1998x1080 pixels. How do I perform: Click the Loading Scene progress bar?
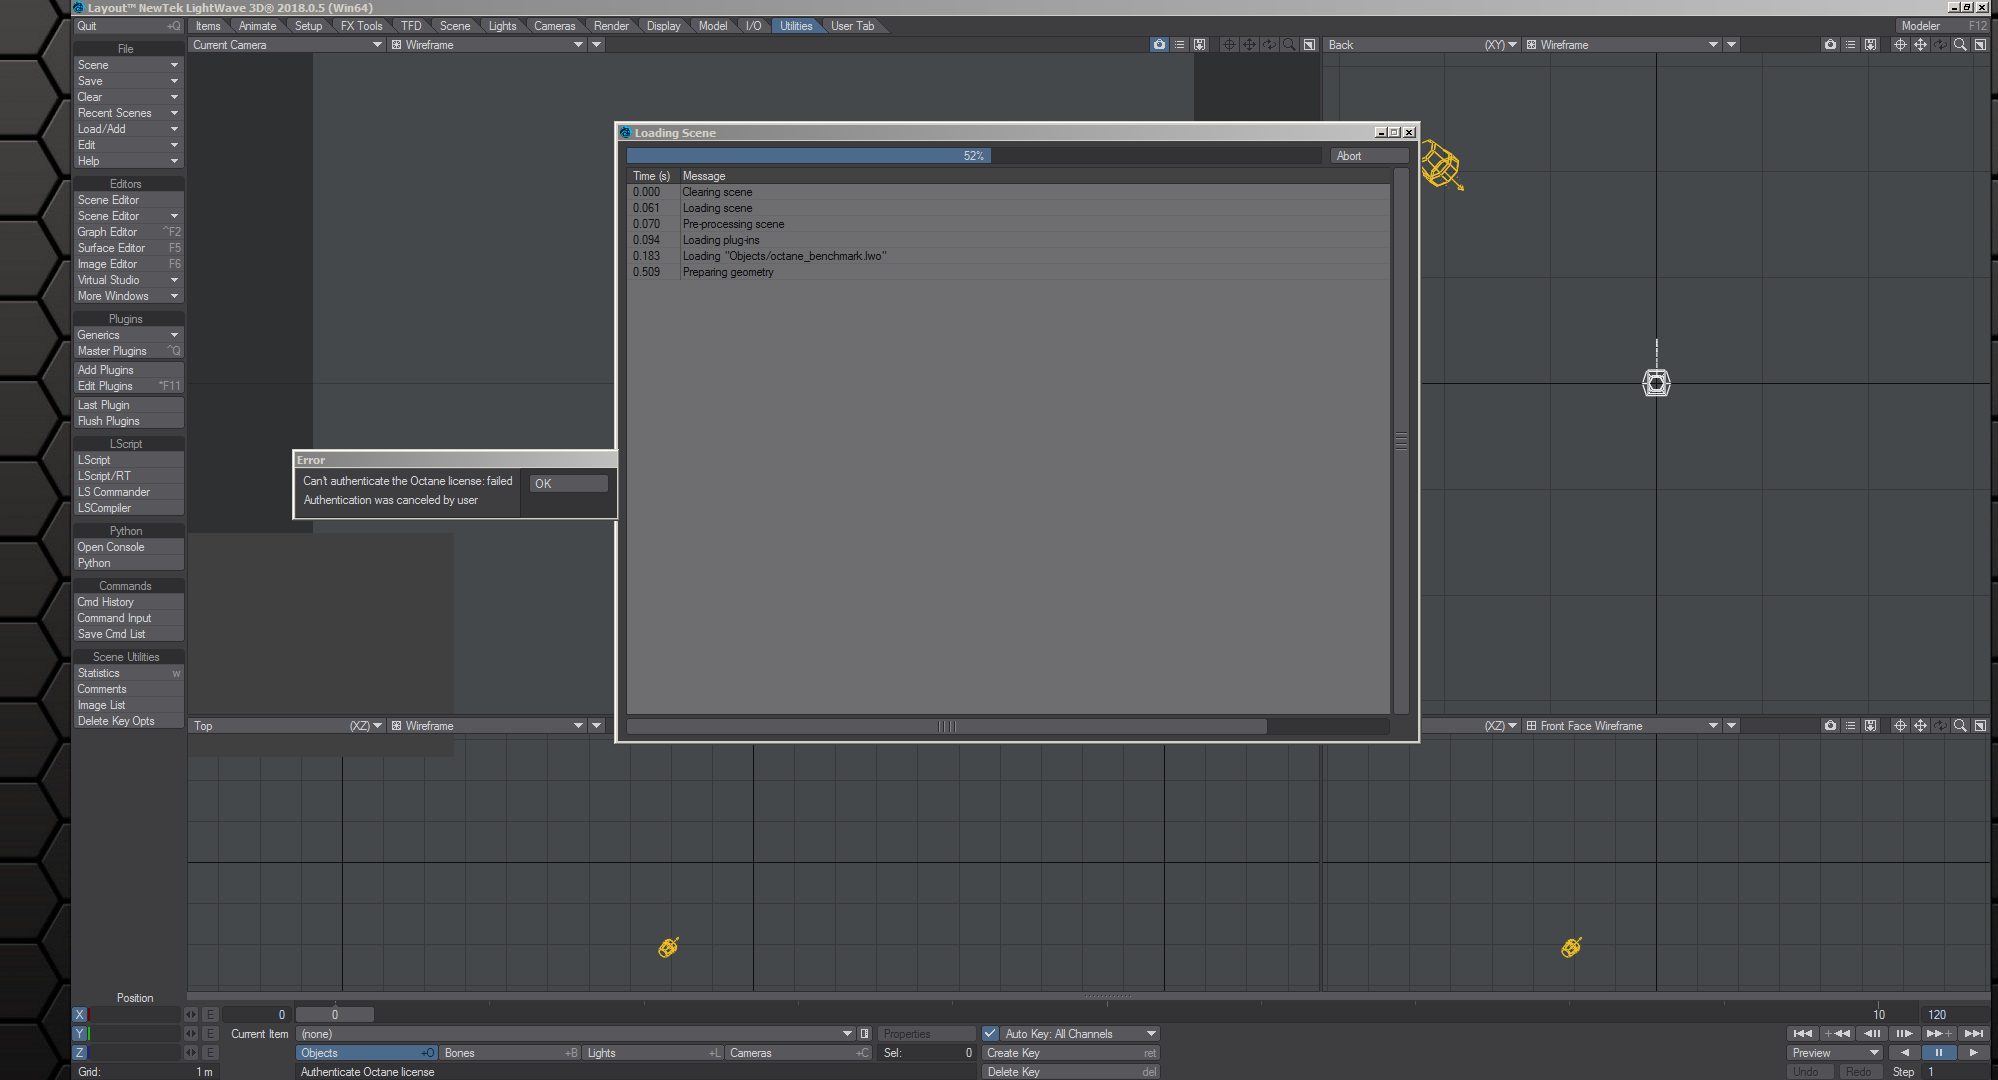973,156
